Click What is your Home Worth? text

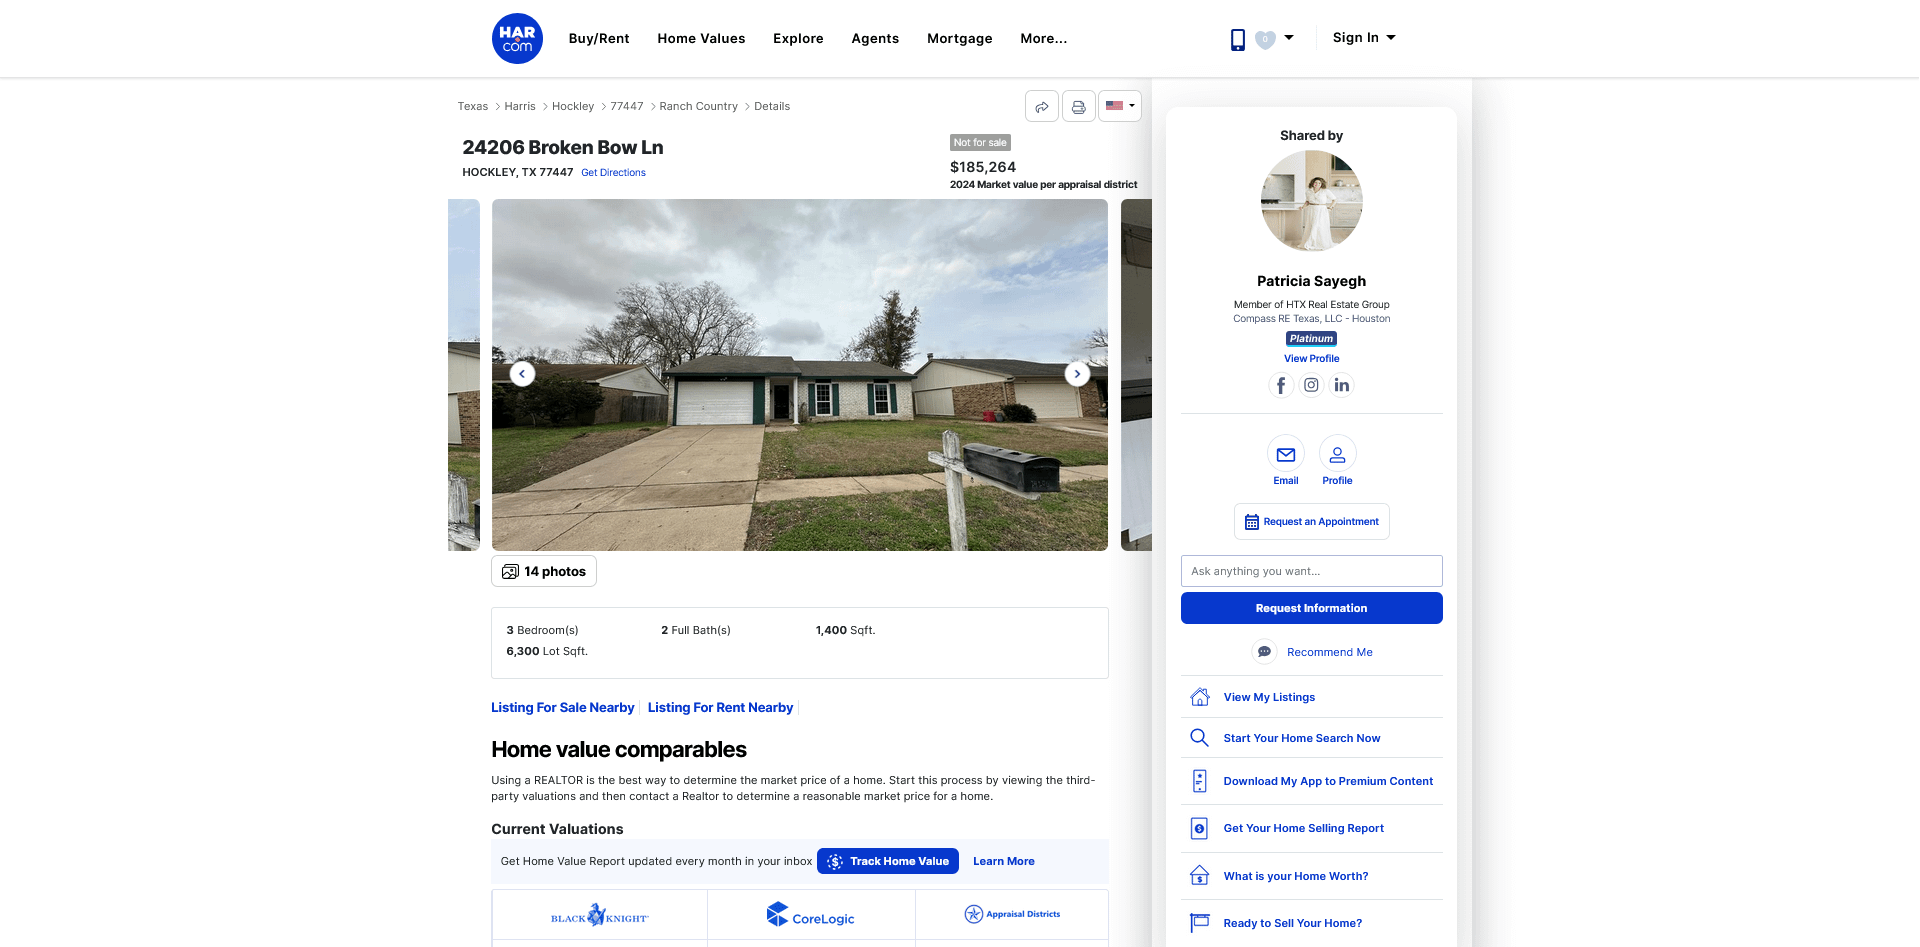(1296, 876)
